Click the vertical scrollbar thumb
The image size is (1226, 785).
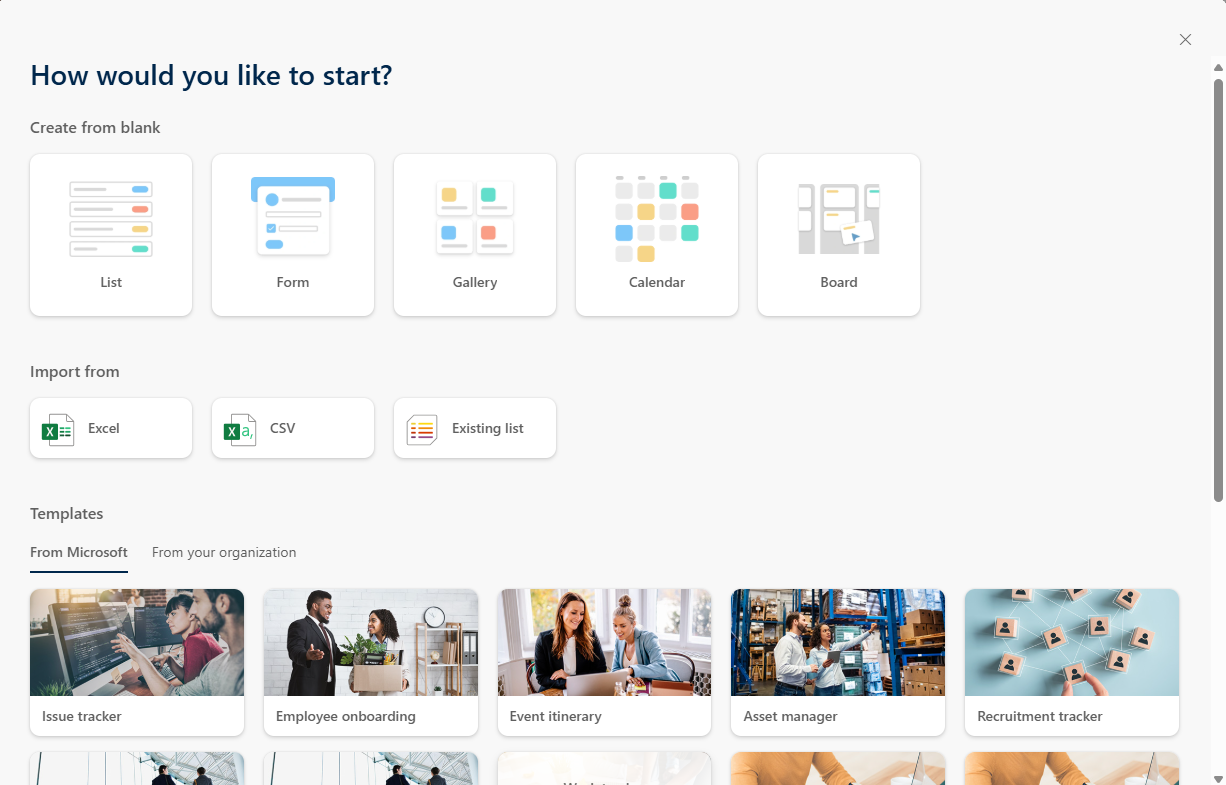pos(1218,290)
